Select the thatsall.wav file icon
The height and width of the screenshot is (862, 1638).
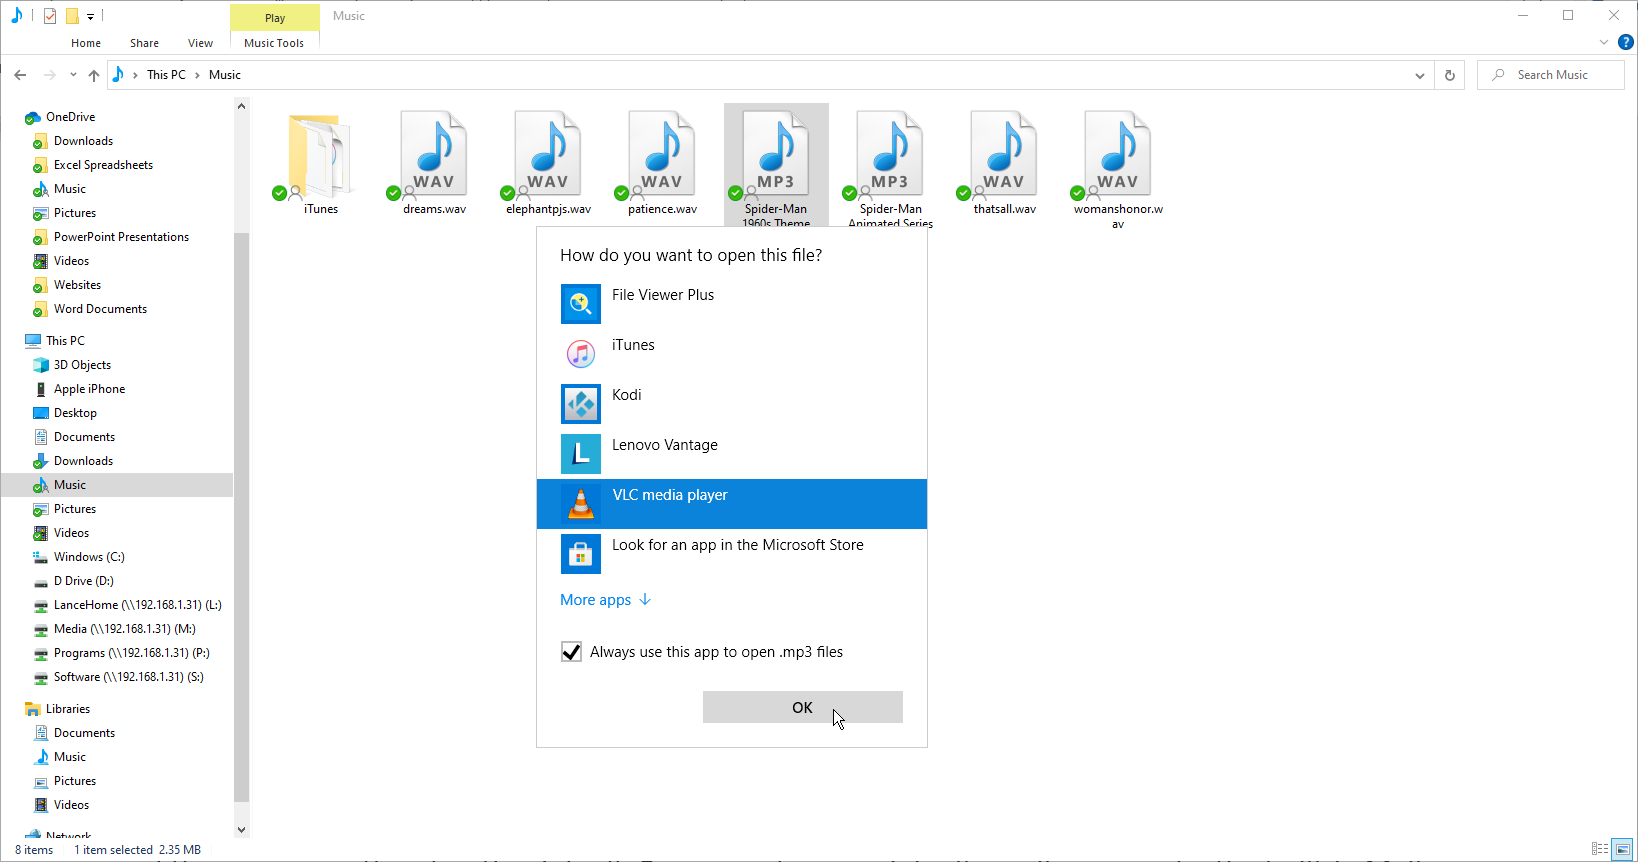pos(1004,155)
